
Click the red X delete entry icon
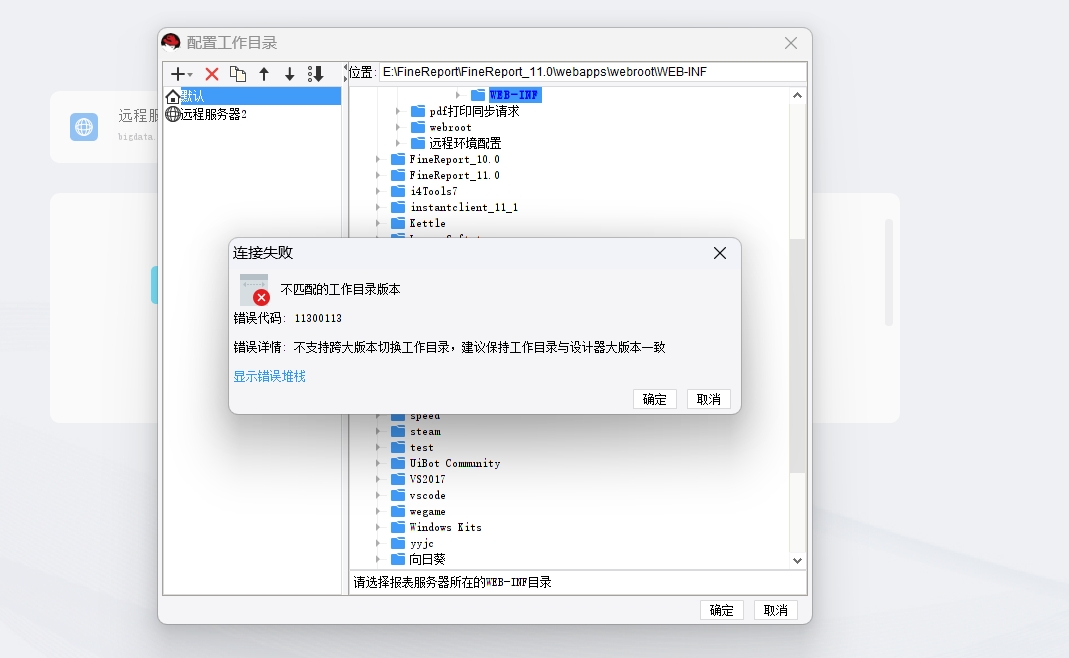coord(212,74)
